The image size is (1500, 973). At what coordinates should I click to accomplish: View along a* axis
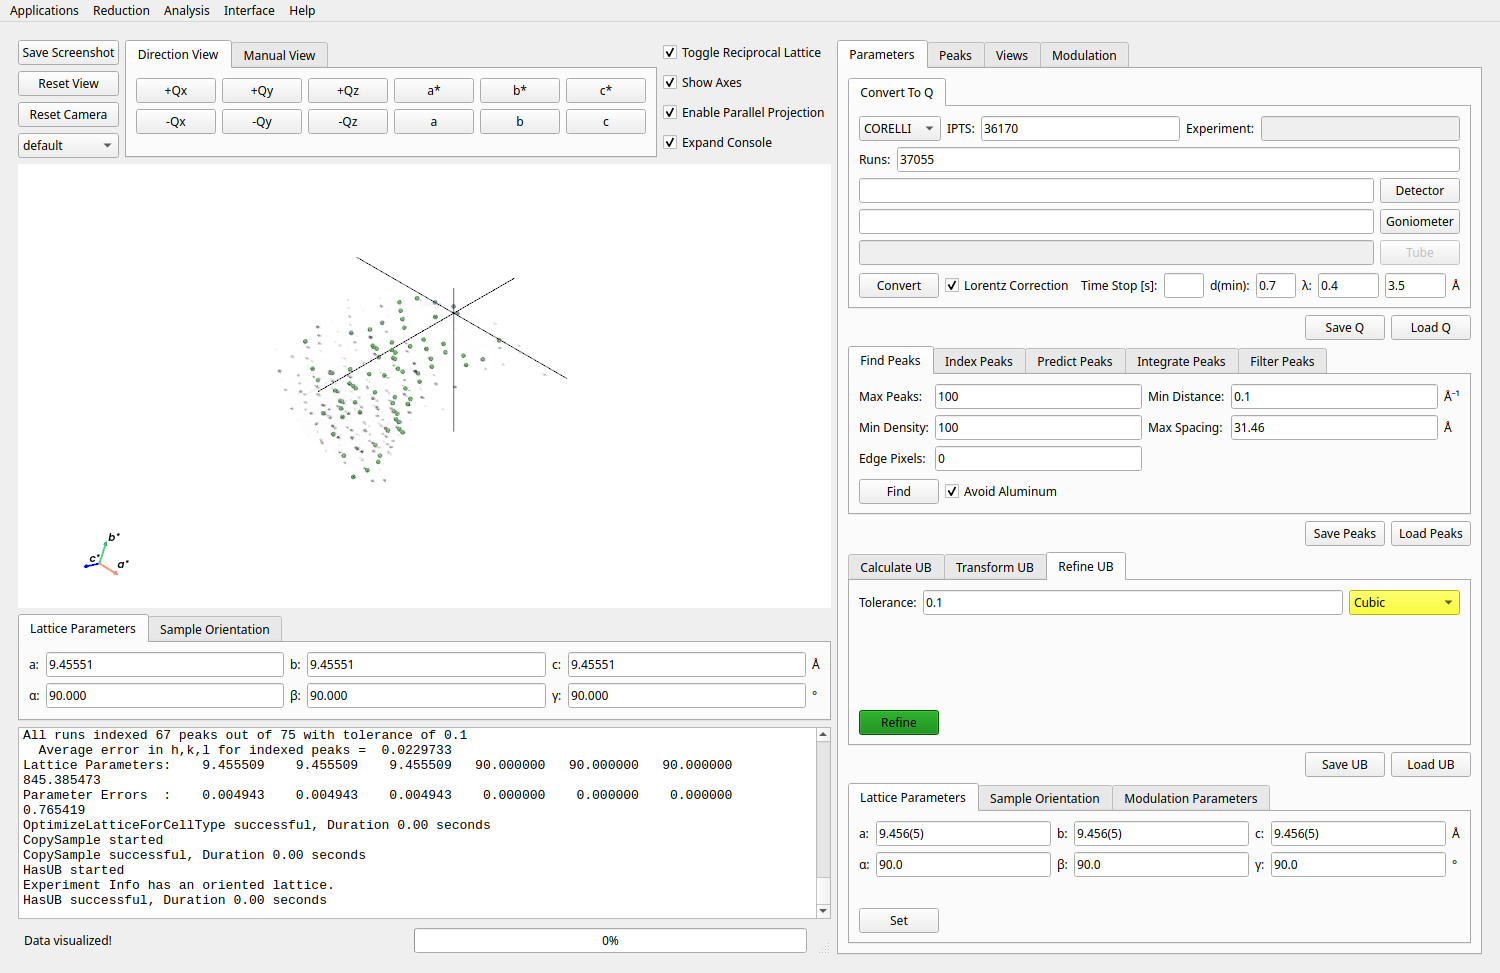click(434, 90)
